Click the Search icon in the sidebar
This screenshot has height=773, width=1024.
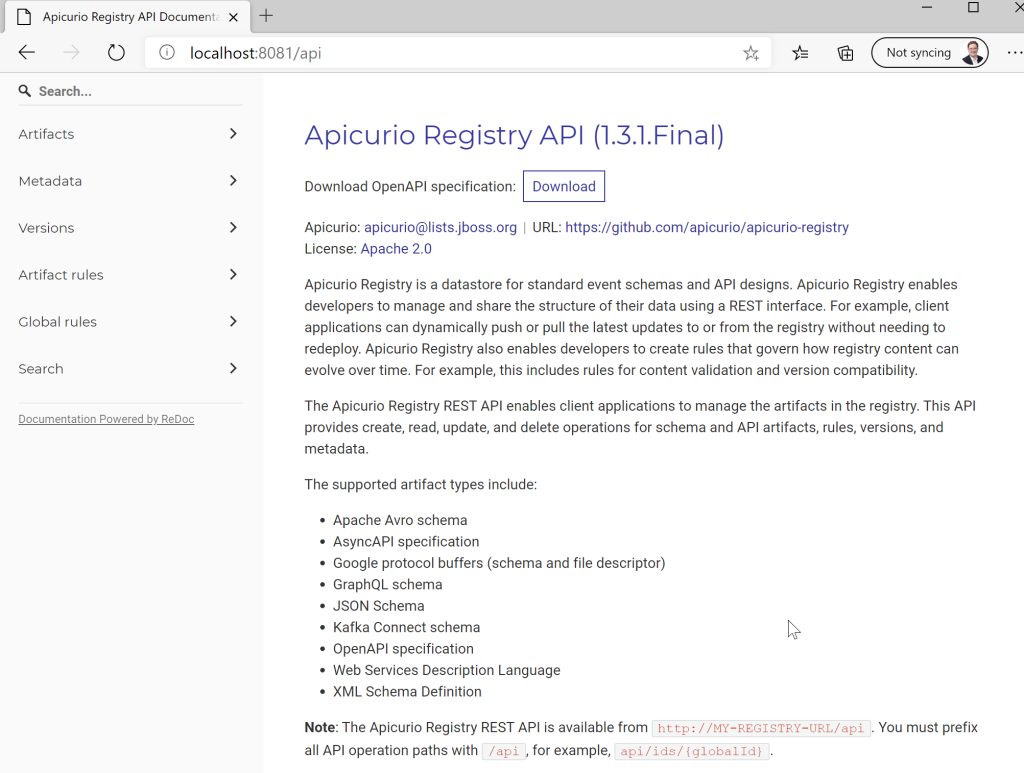coord(23,90)
